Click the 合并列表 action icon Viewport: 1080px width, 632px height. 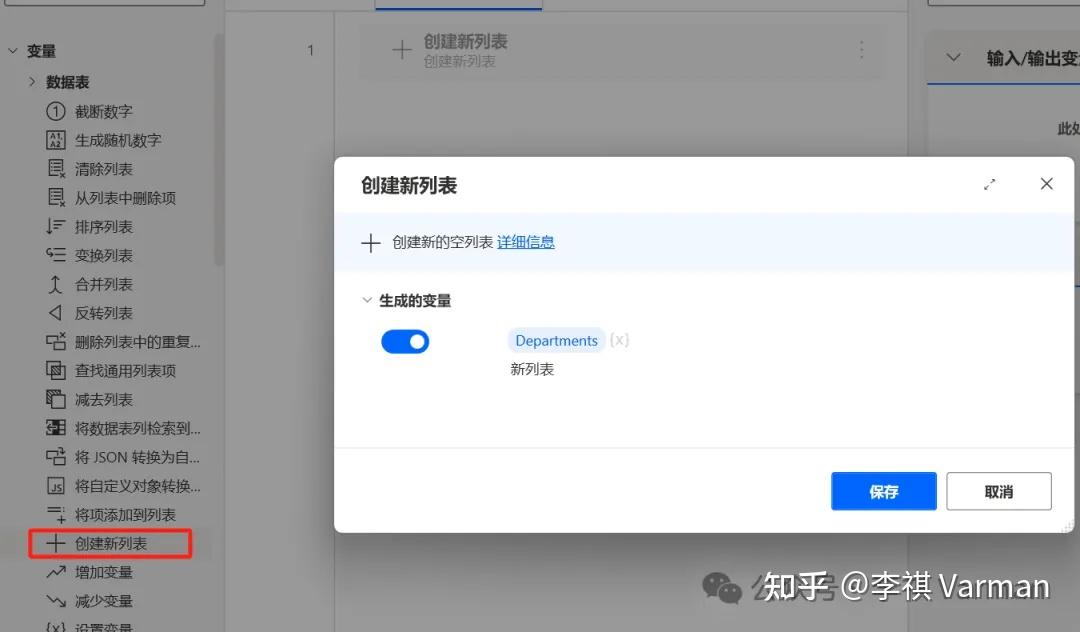click(55, 283)
